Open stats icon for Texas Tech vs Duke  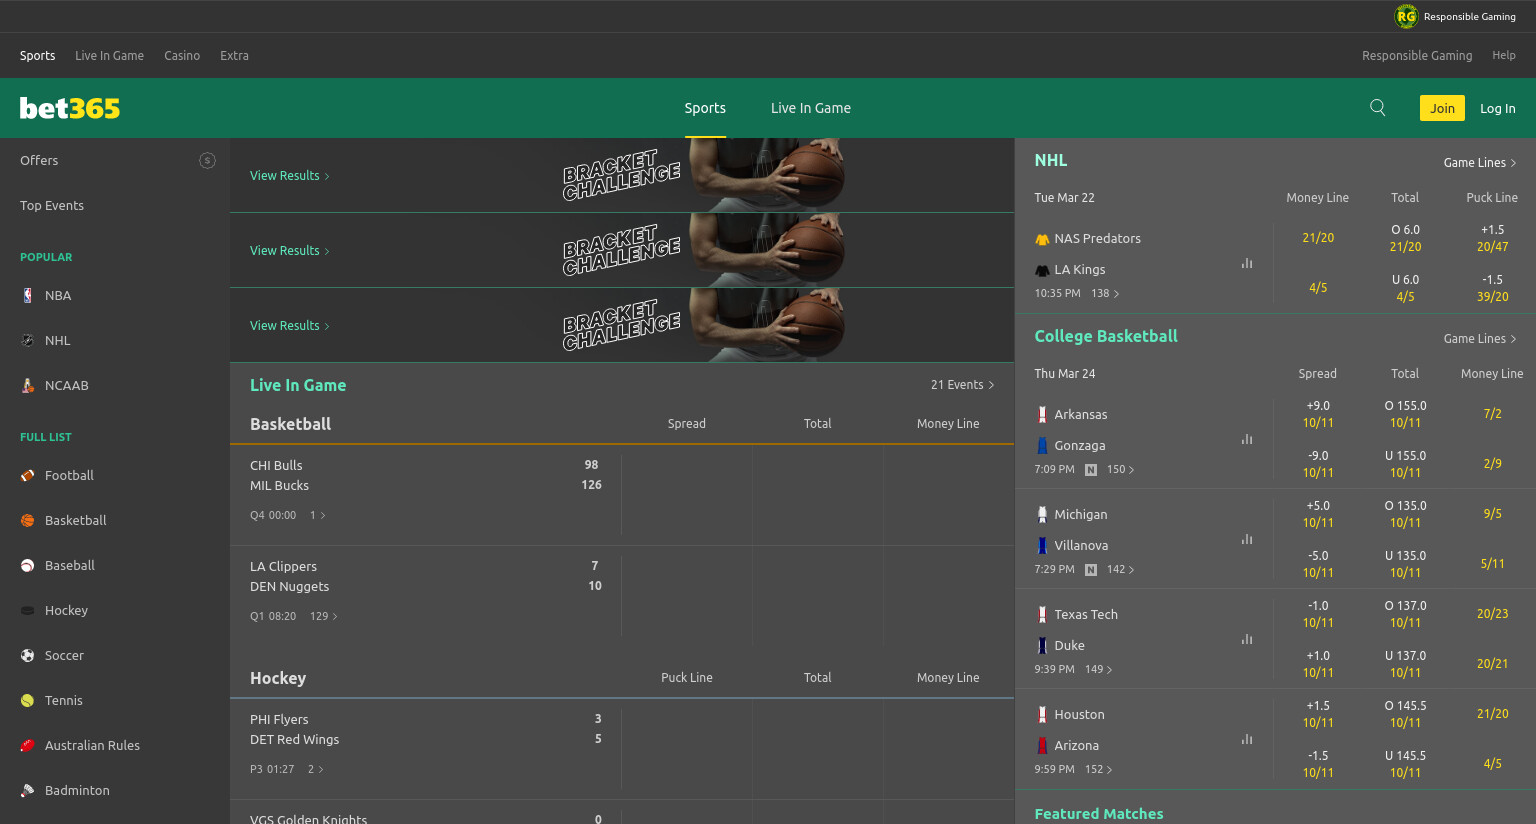coord(1247,639)
